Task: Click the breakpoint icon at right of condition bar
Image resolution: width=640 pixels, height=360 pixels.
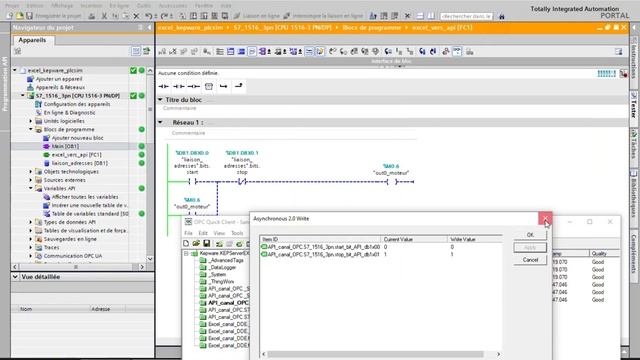Action: [623, 74]
